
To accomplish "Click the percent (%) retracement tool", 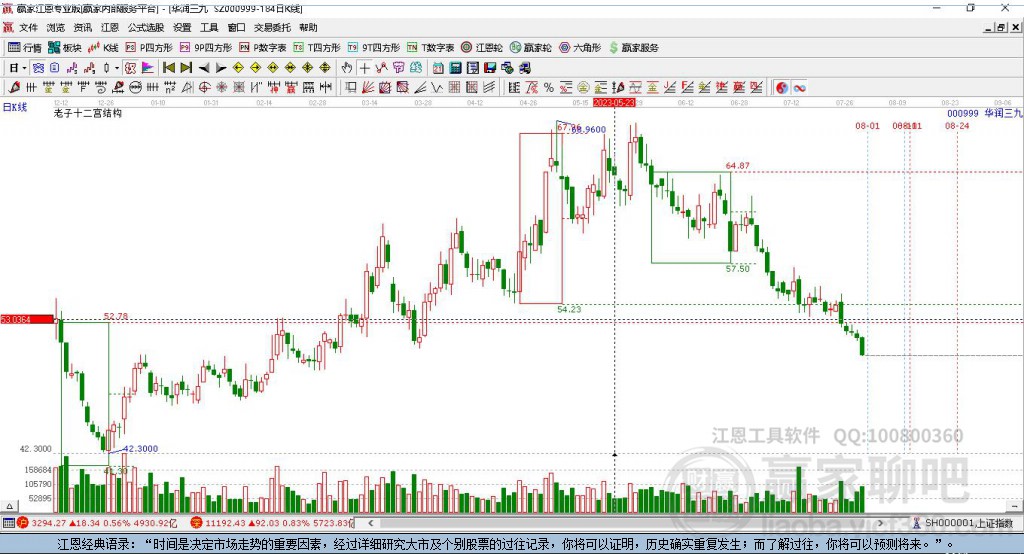I will point(549,88).
